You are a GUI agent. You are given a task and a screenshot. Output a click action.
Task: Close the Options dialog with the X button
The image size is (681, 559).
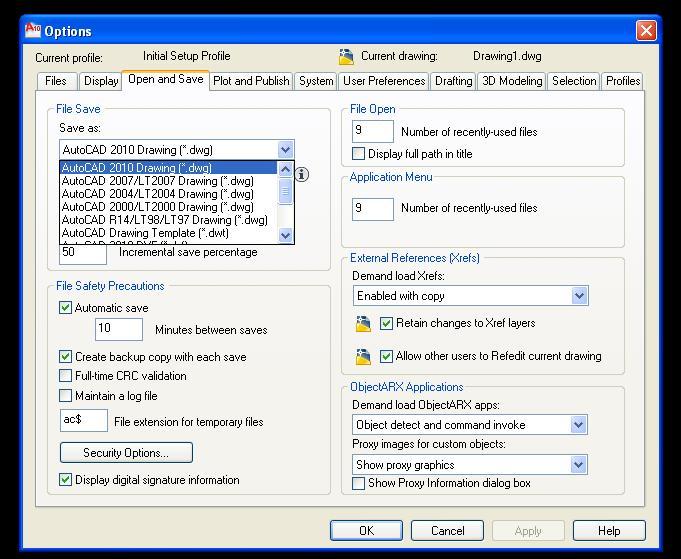[646, 31]
